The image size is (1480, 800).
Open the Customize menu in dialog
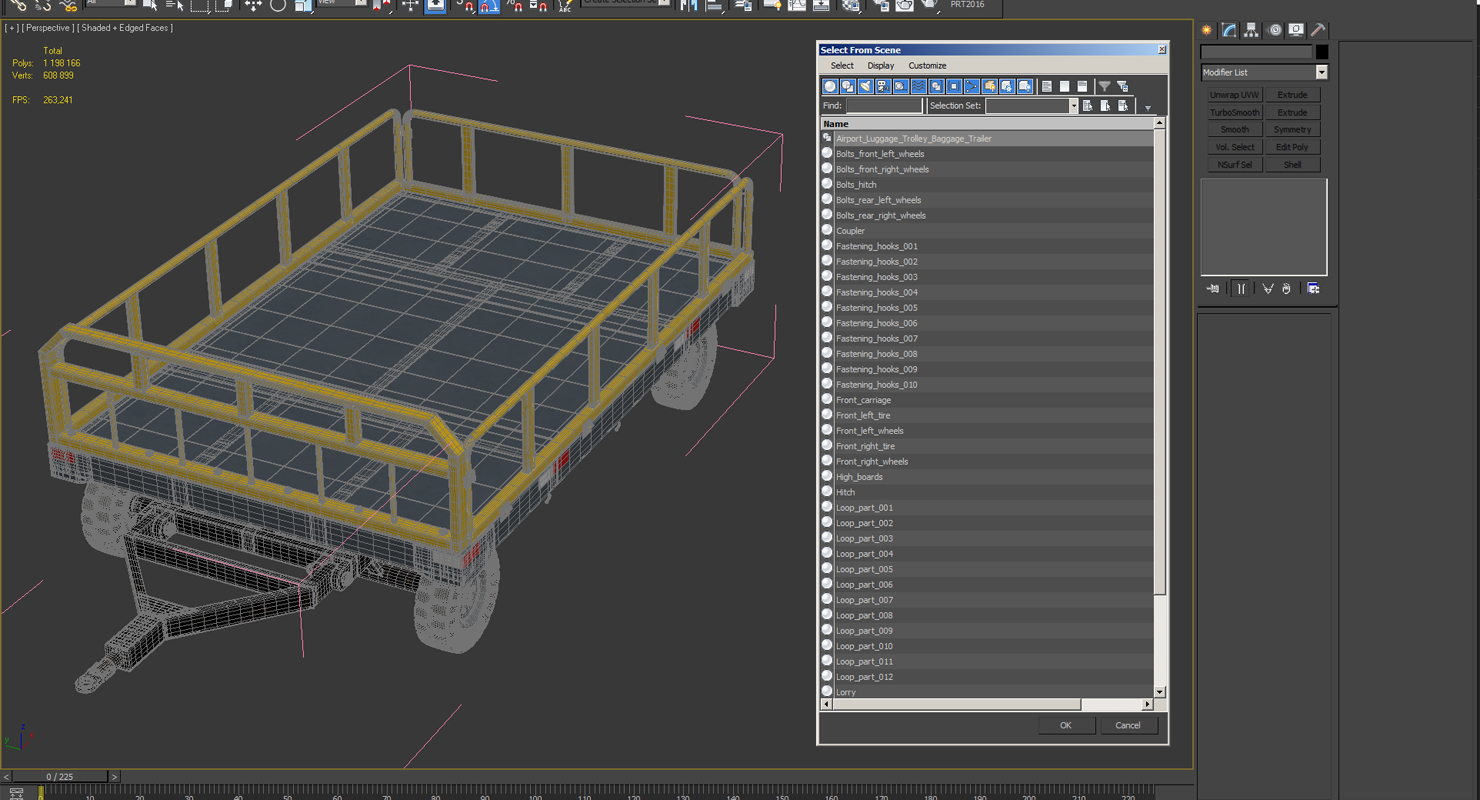coord(926,66)
